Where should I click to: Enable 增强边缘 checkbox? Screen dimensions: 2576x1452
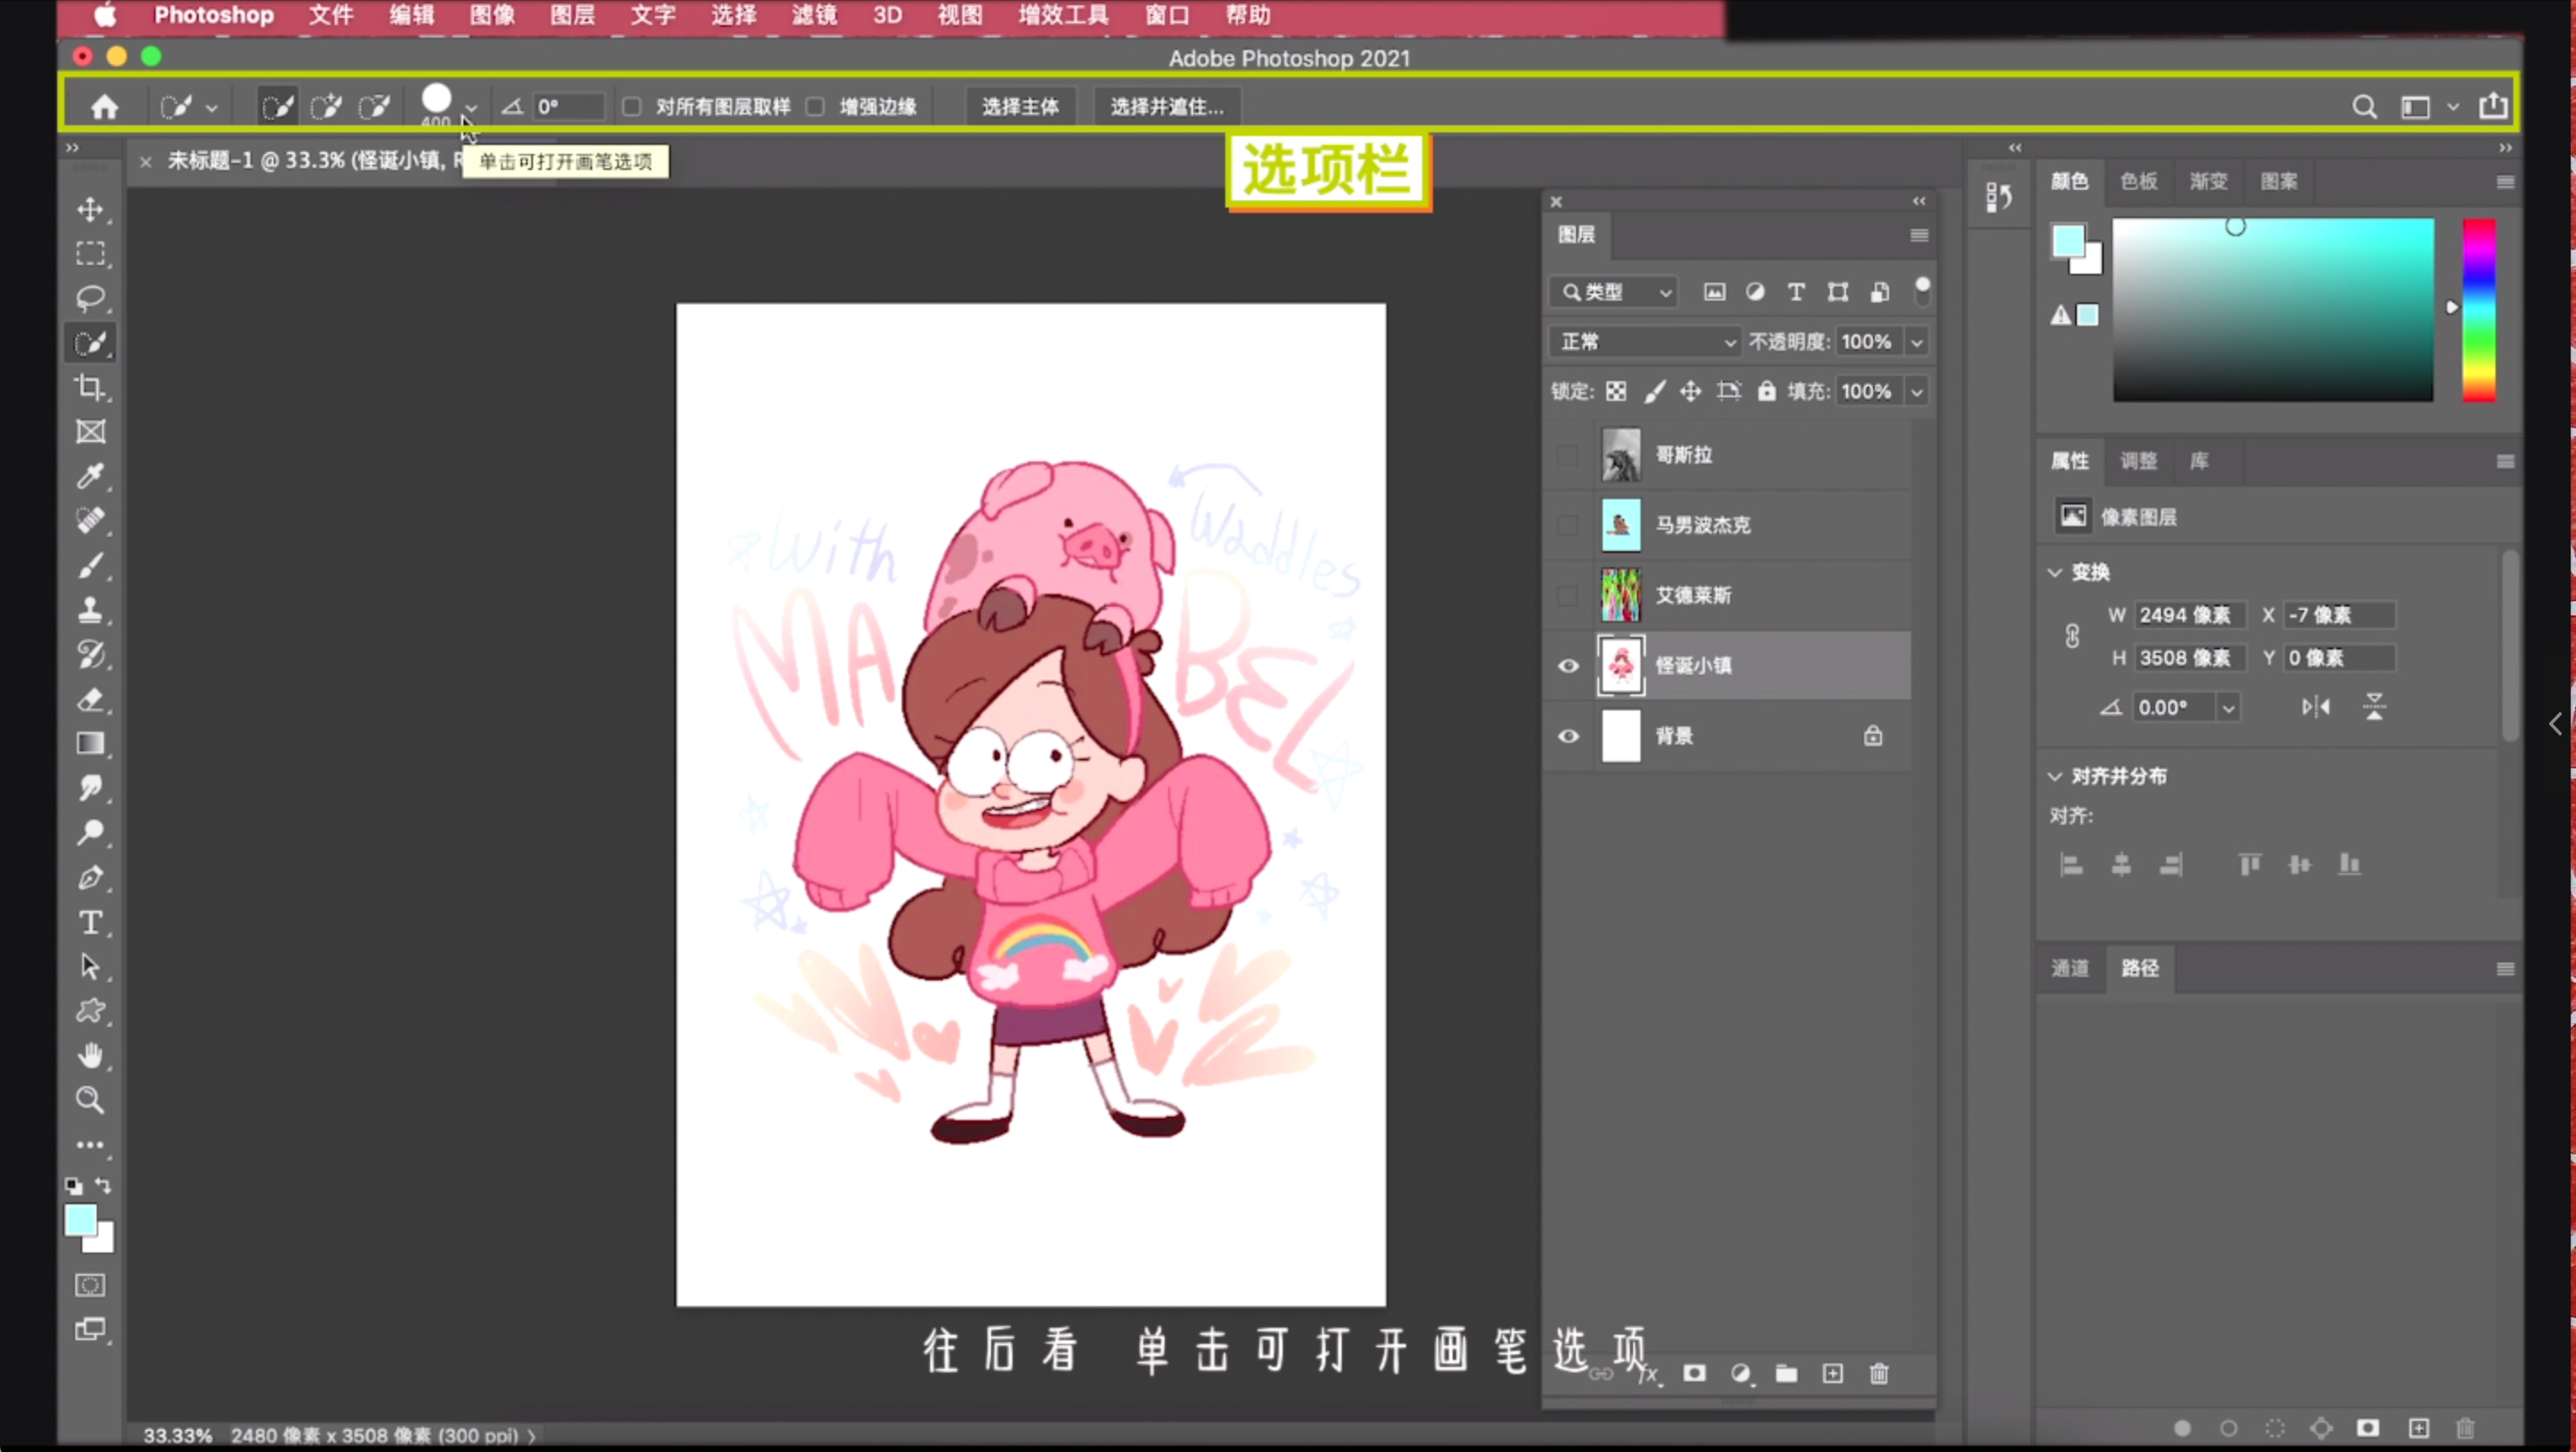click(x=816, y=106)
